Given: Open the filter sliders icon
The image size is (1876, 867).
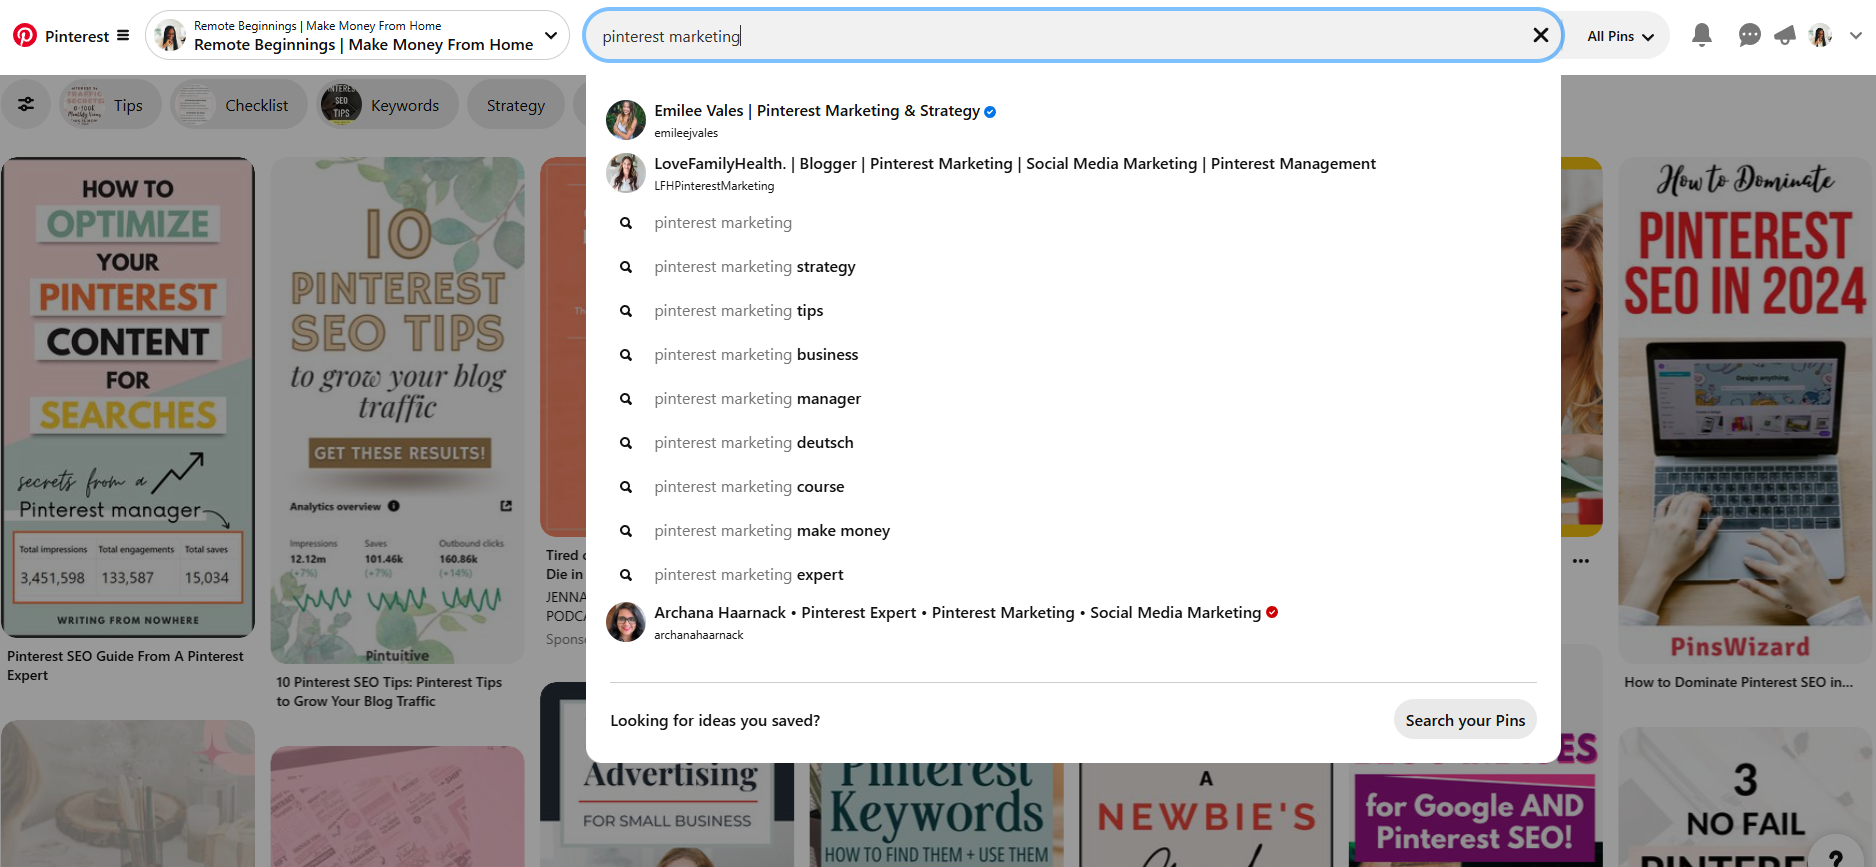Looking at the screenshot, I should (x=26, y=104).
